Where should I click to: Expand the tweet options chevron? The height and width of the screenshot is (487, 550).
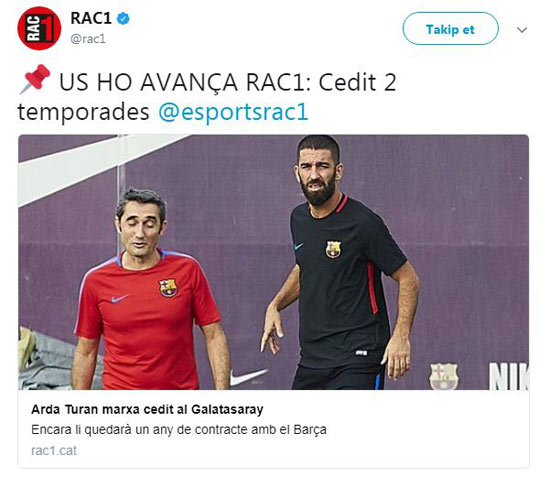click(522, 30)
